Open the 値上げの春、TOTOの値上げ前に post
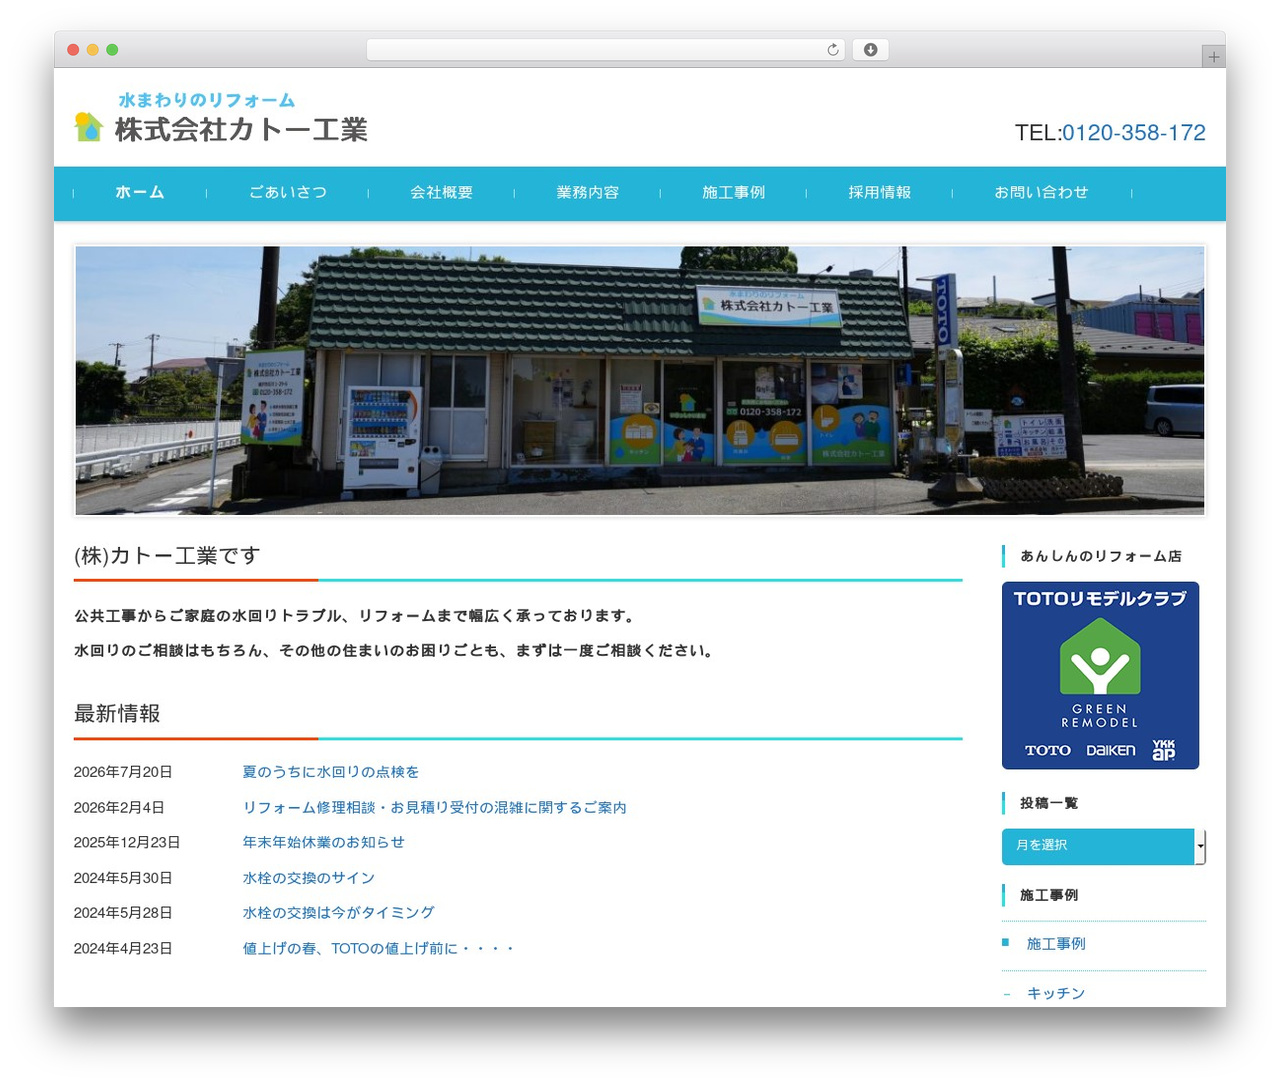The width and height of the screenshot is (1280, 1084). 379,948
